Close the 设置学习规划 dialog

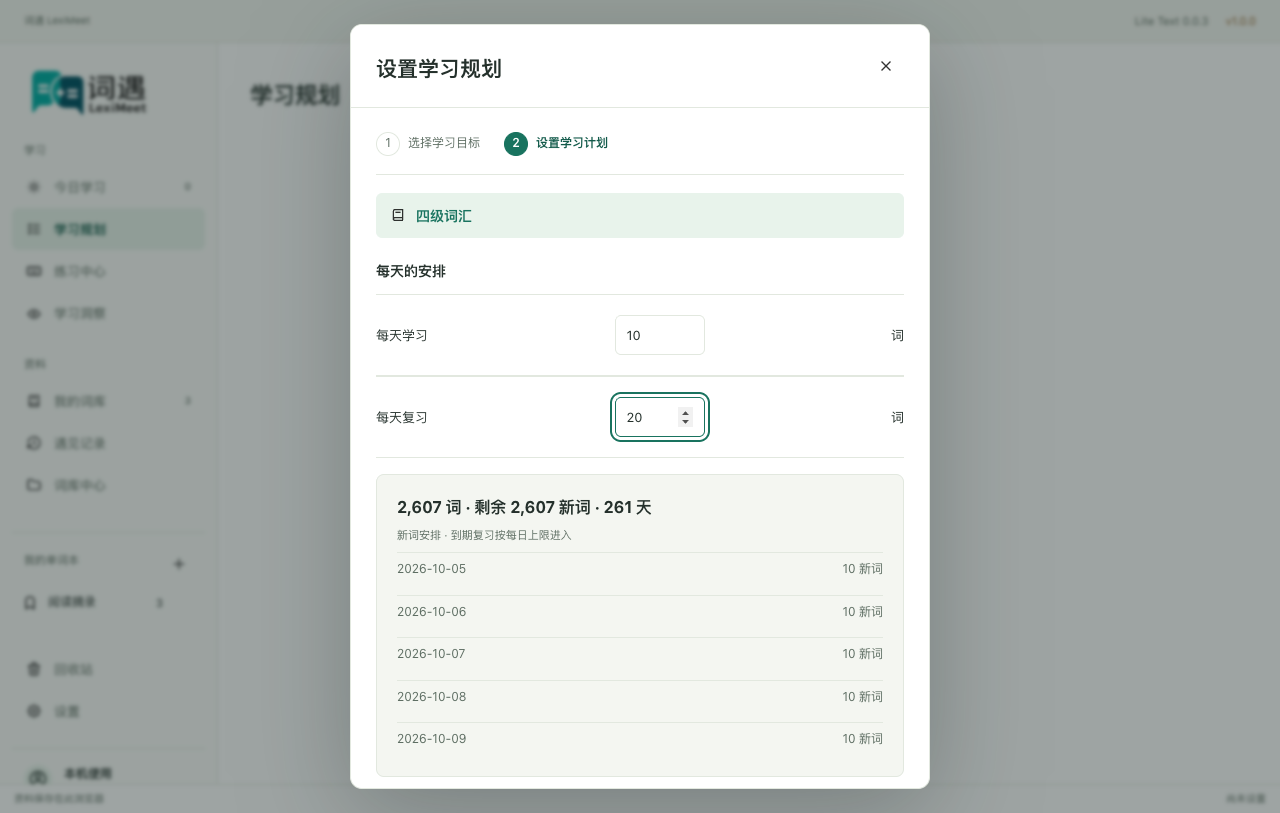[885, 66]
